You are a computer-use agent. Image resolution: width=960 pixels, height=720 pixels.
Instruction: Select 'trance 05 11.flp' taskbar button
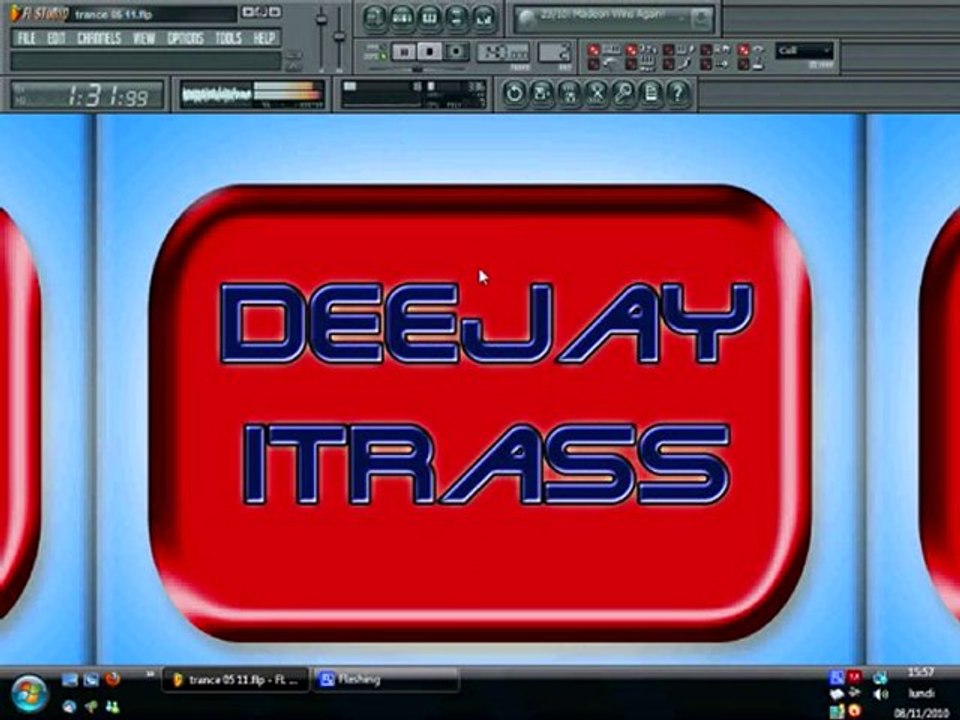click(235, 680)
